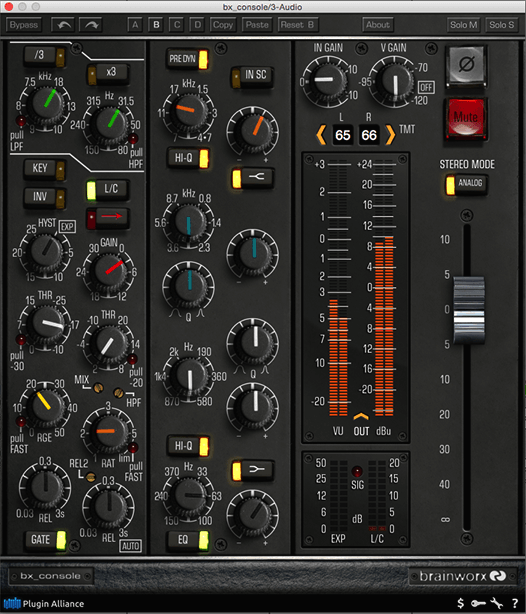Click the bx_console name plate
The image size is (526, 614).
(50, 576)
